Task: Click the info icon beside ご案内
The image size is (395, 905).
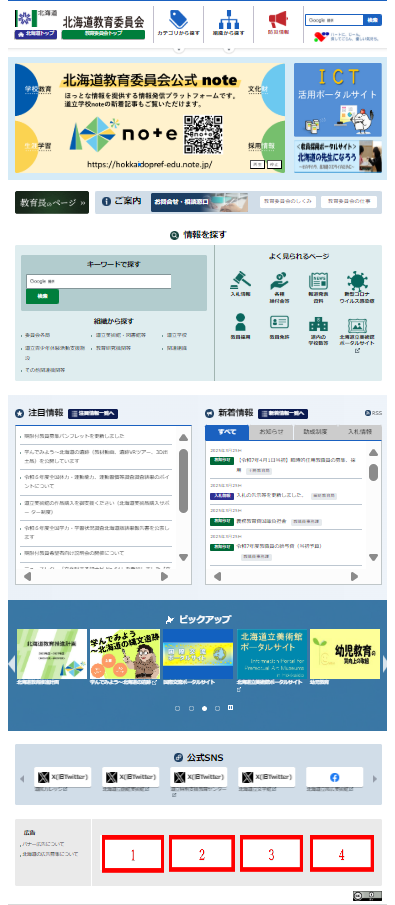Action: click(x=106, y=201)
